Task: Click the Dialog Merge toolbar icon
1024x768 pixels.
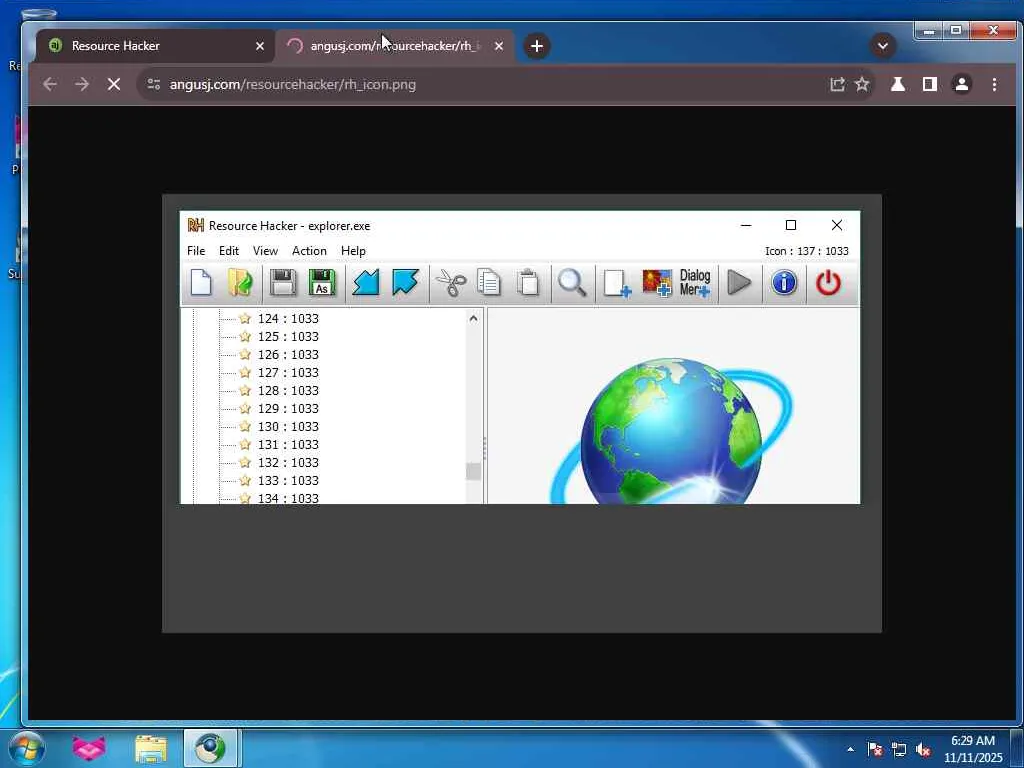Action: coord(695,283)
